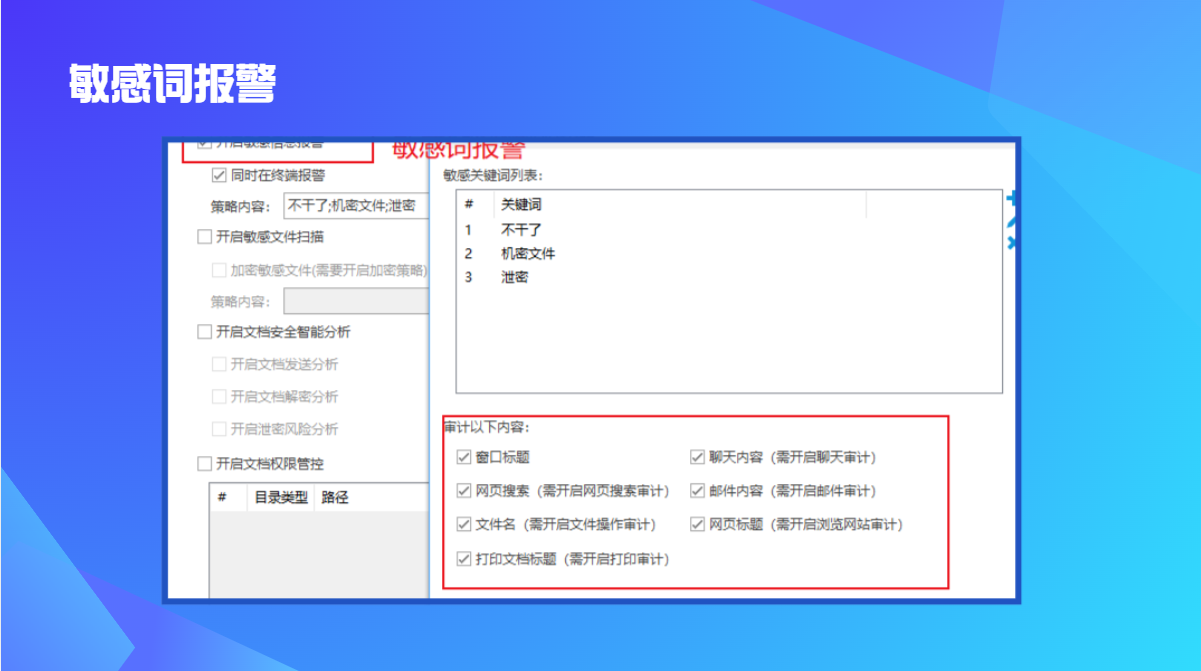Tick the 开启文档发送分析 checkbox
The width and height of the screenshot is (1201, 671).
(x=219, y=364)
